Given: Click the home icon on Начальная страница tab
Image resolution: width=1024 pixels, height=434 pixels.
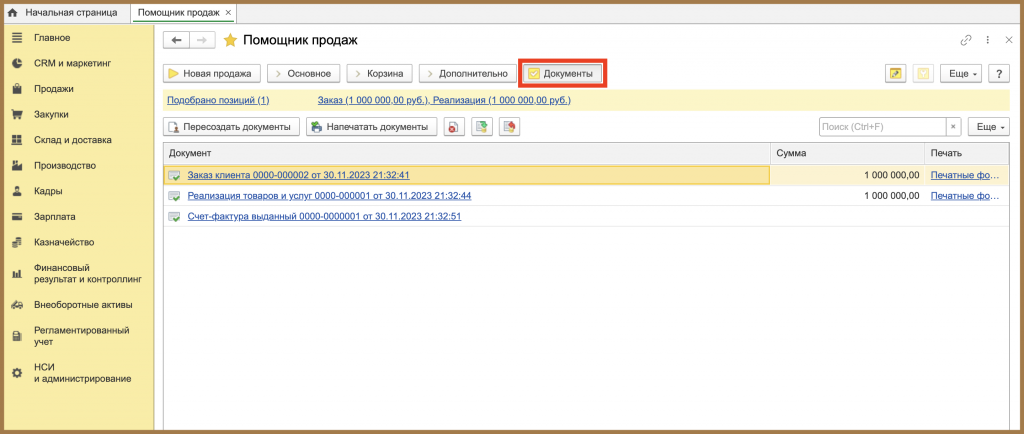Looking at the screenshot, I should click(12, 12).
